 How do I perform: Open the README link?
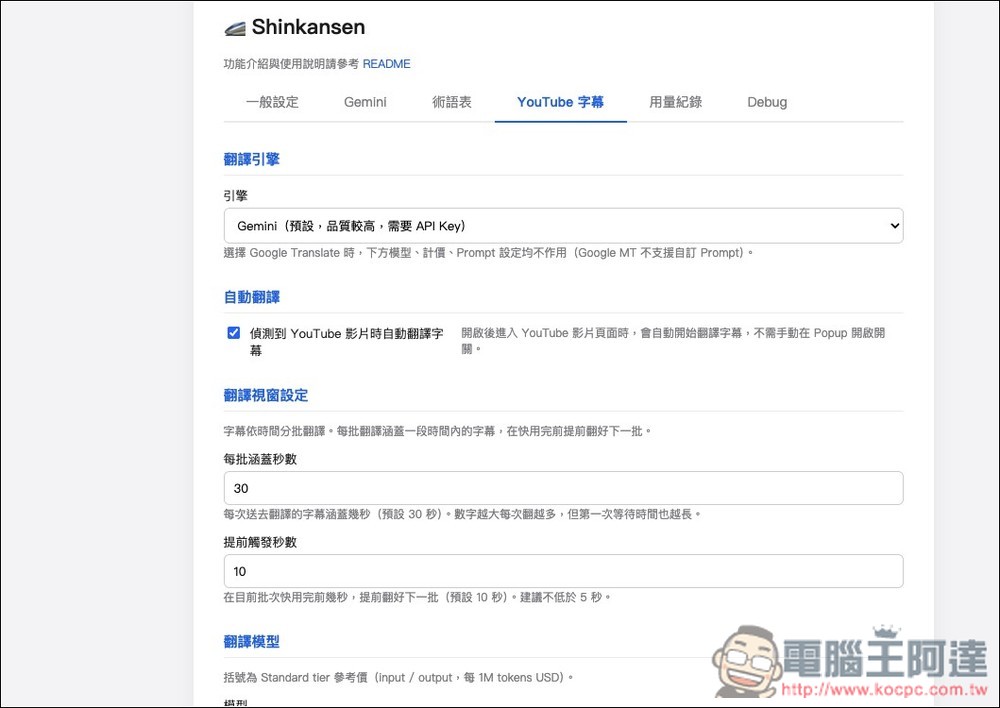click(386, 63)
